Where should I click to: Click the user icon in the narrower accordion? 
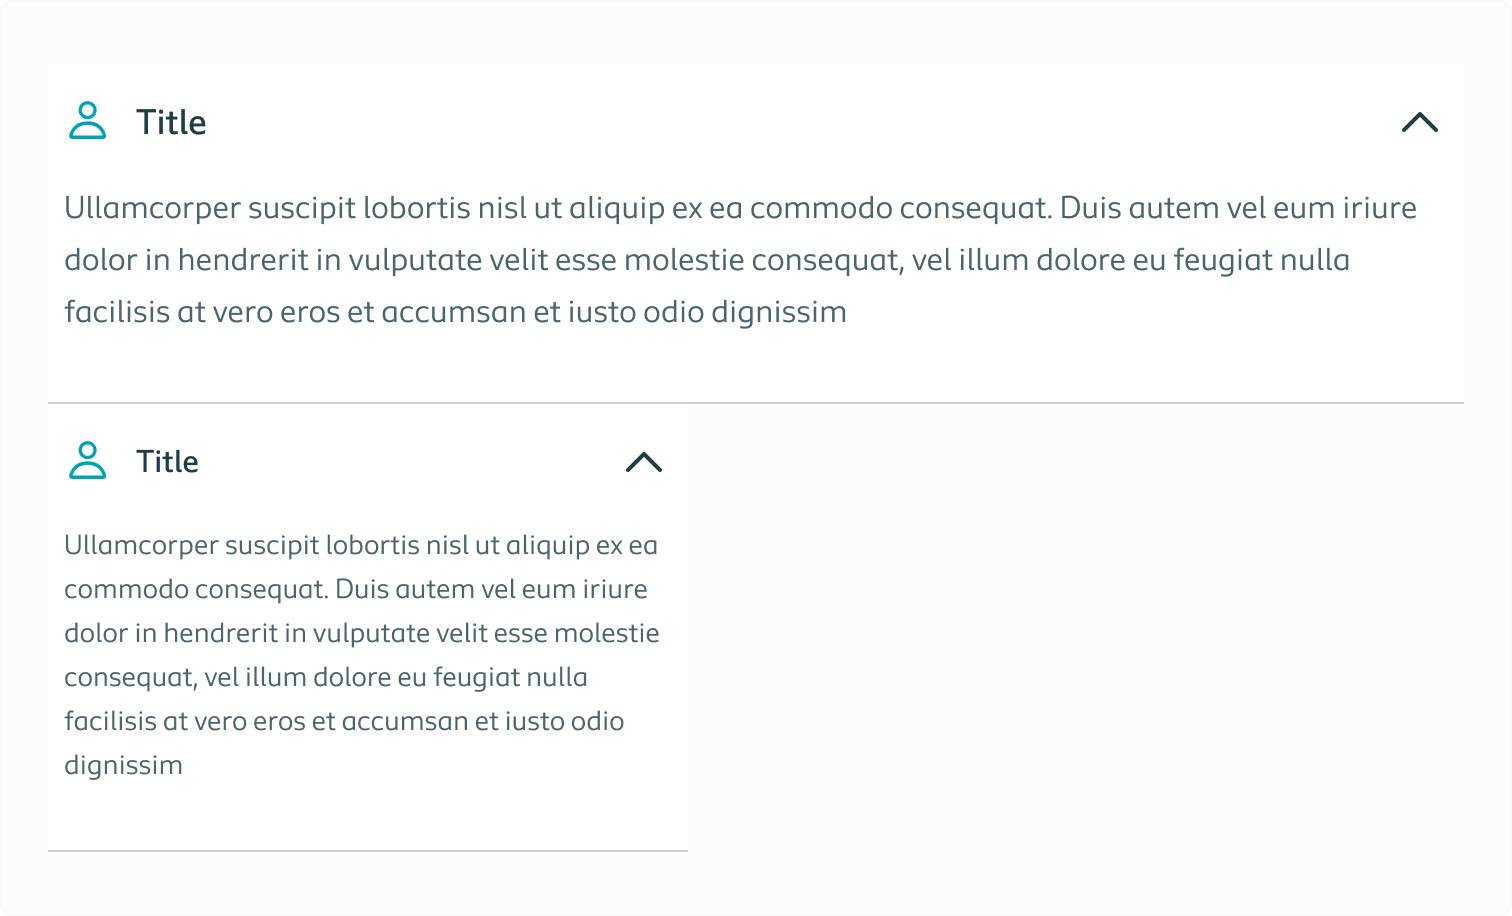click(x=87, y=460)
